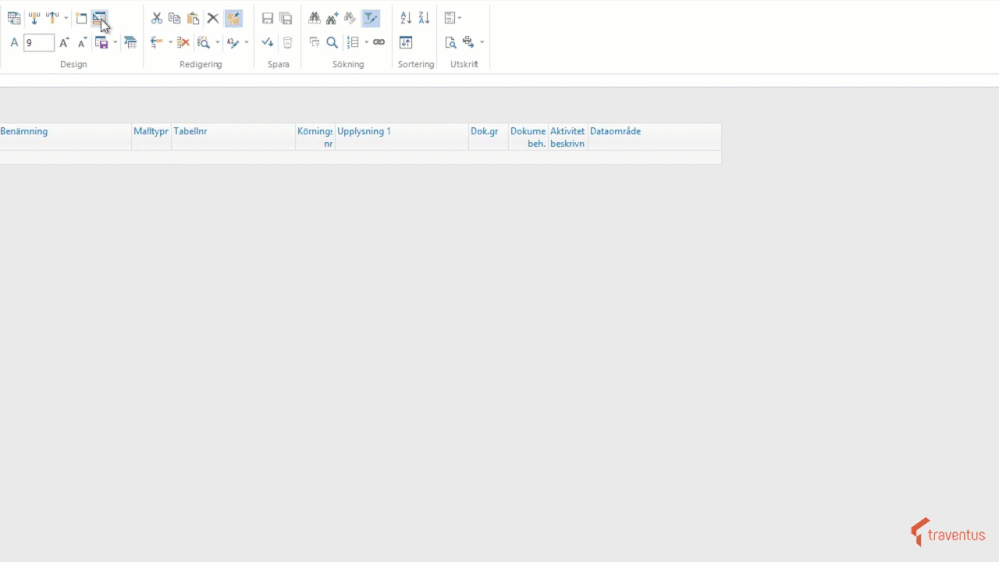Decrease font size with smaller A icon
Image resolution: width=999 pixels, height=562 pixels.
(x=82, y=43)
